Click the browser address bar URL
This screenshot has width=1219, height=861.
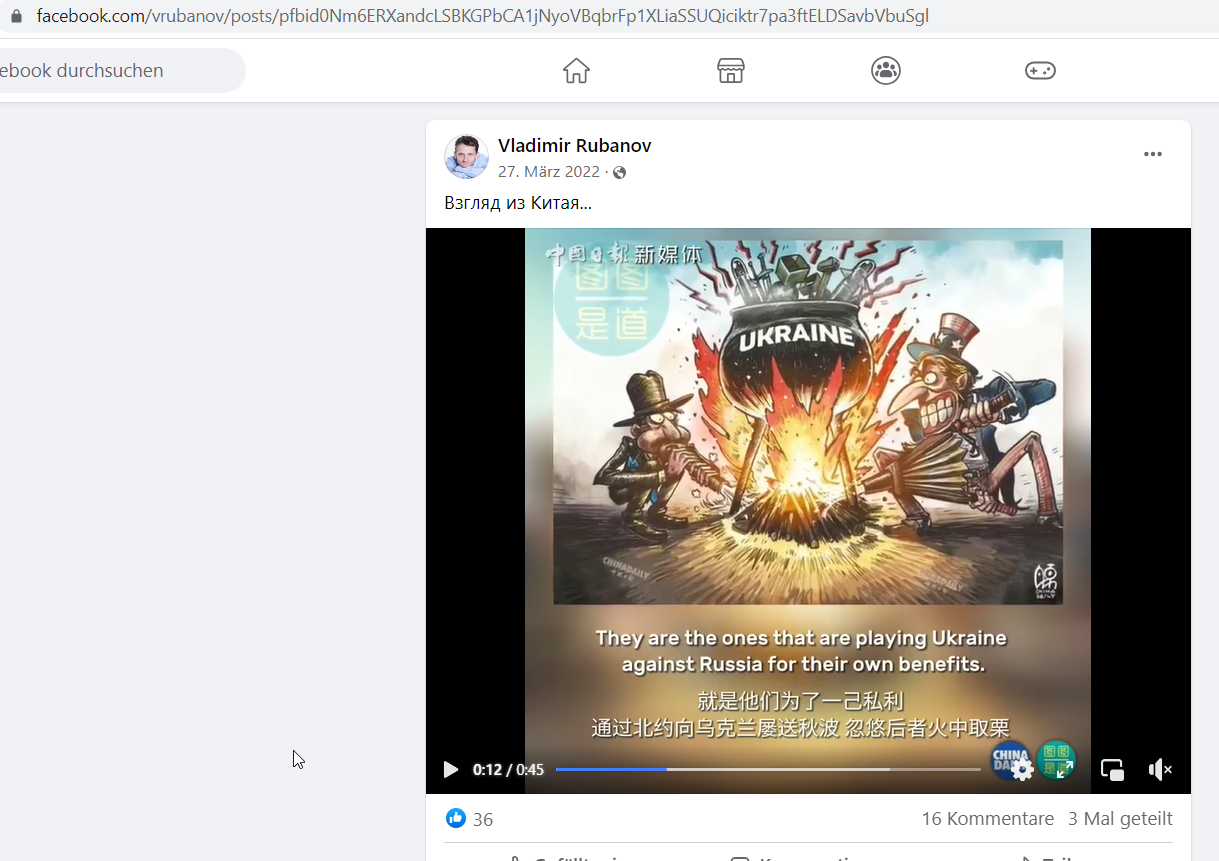coord(483,16)
